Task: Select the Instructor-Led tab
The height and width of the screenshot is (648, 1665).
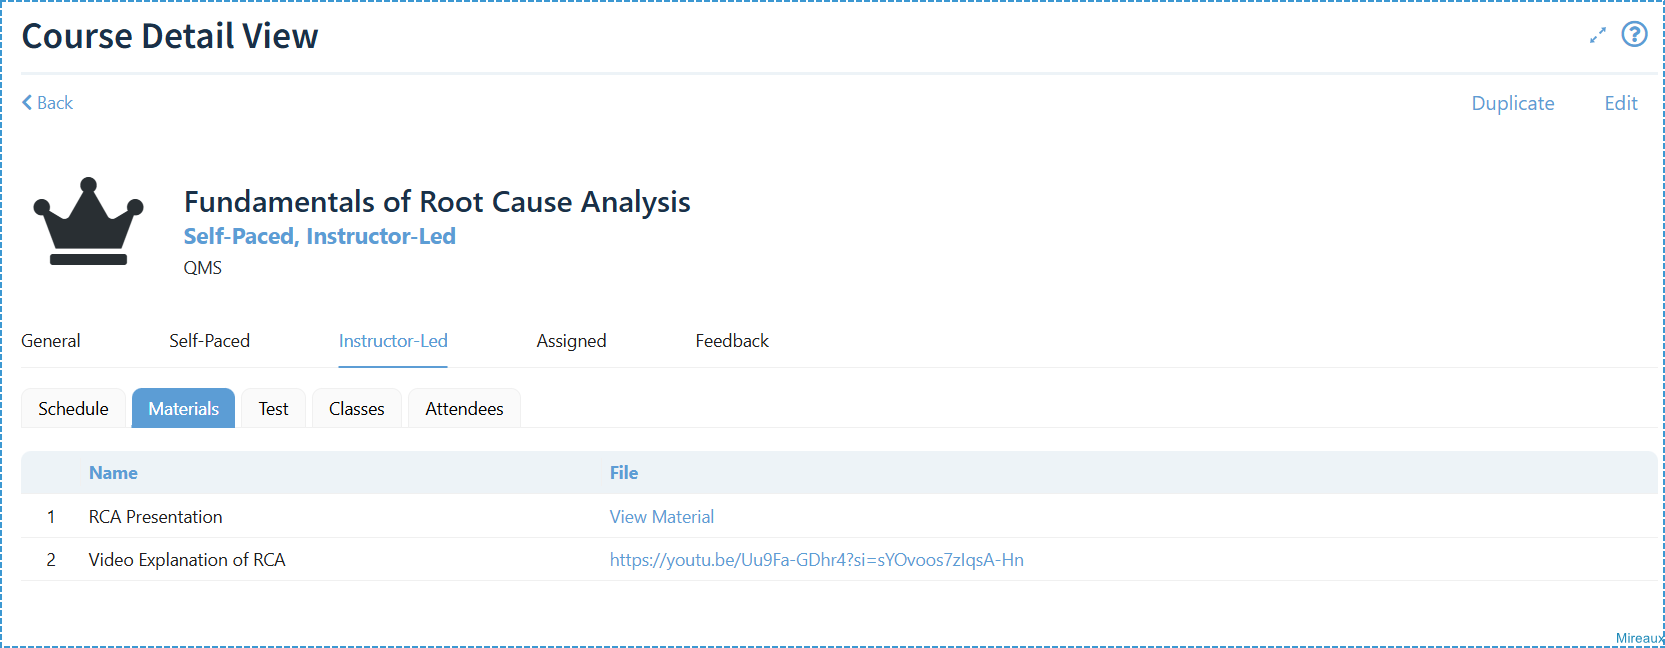Action: tap(393, 341)
